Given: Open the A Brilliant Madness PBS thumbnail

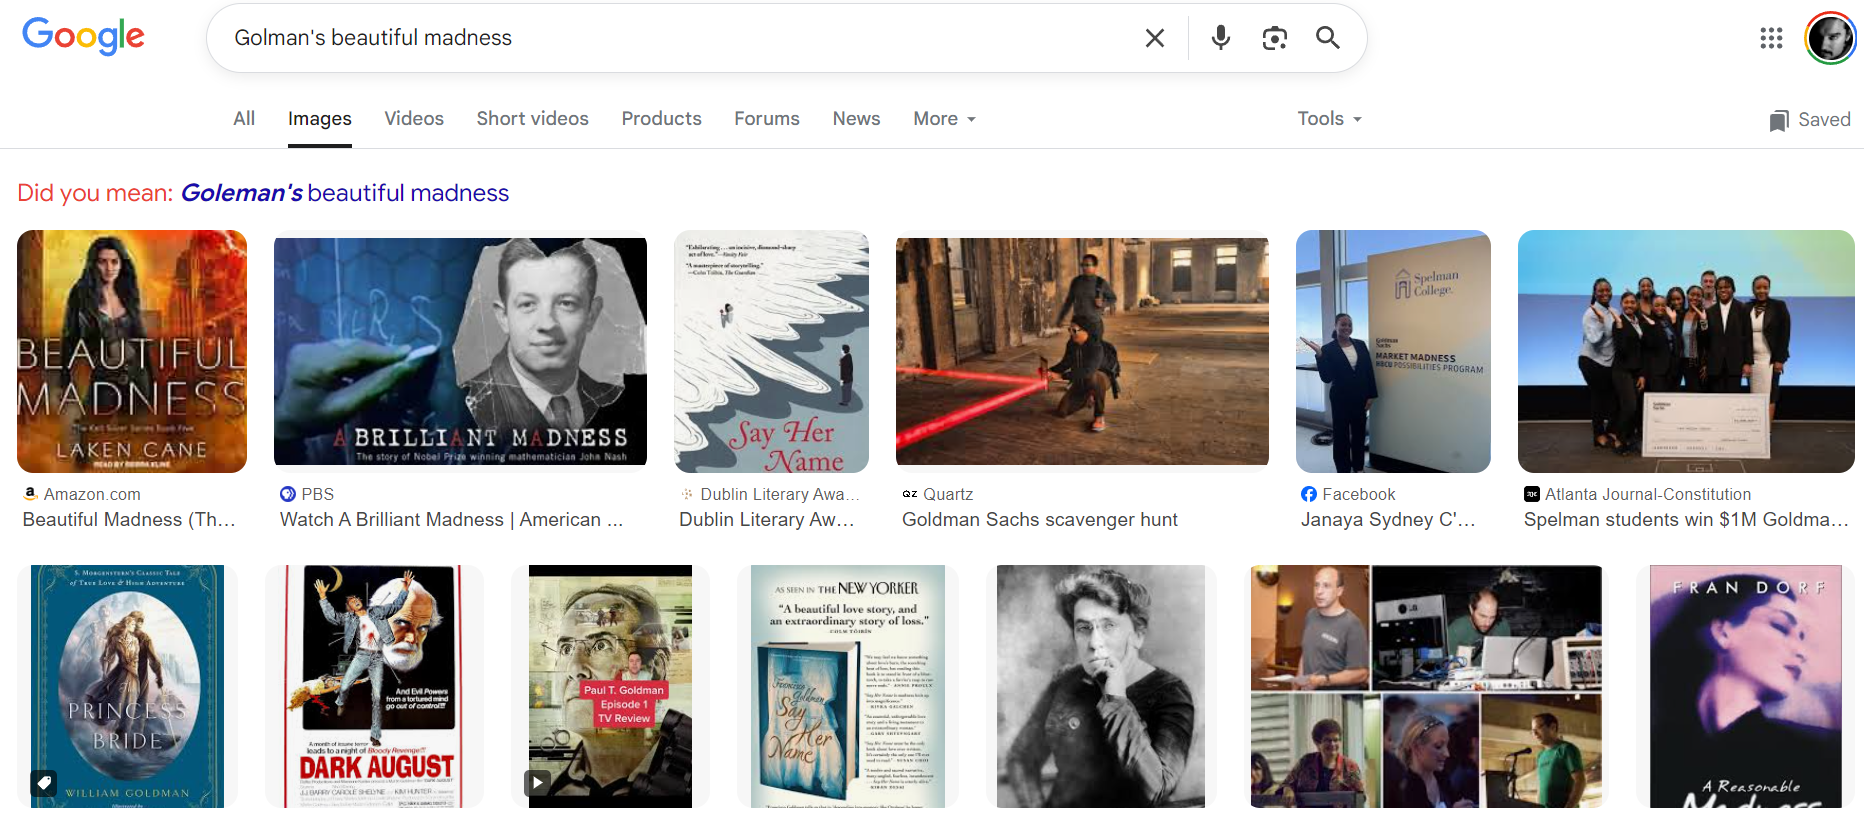Looking at the screenshot, I should (460, 351).
